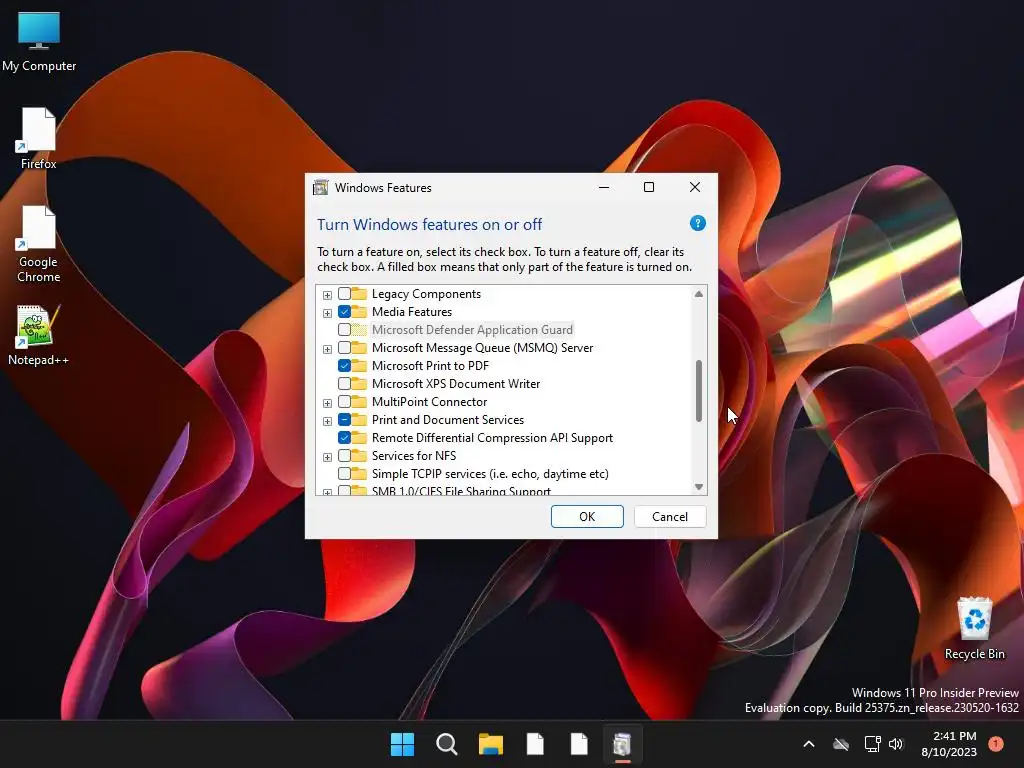This screenshot has width=1024, height=768.
Task: Click OK to apply feature changes
Action: [587, 517]
